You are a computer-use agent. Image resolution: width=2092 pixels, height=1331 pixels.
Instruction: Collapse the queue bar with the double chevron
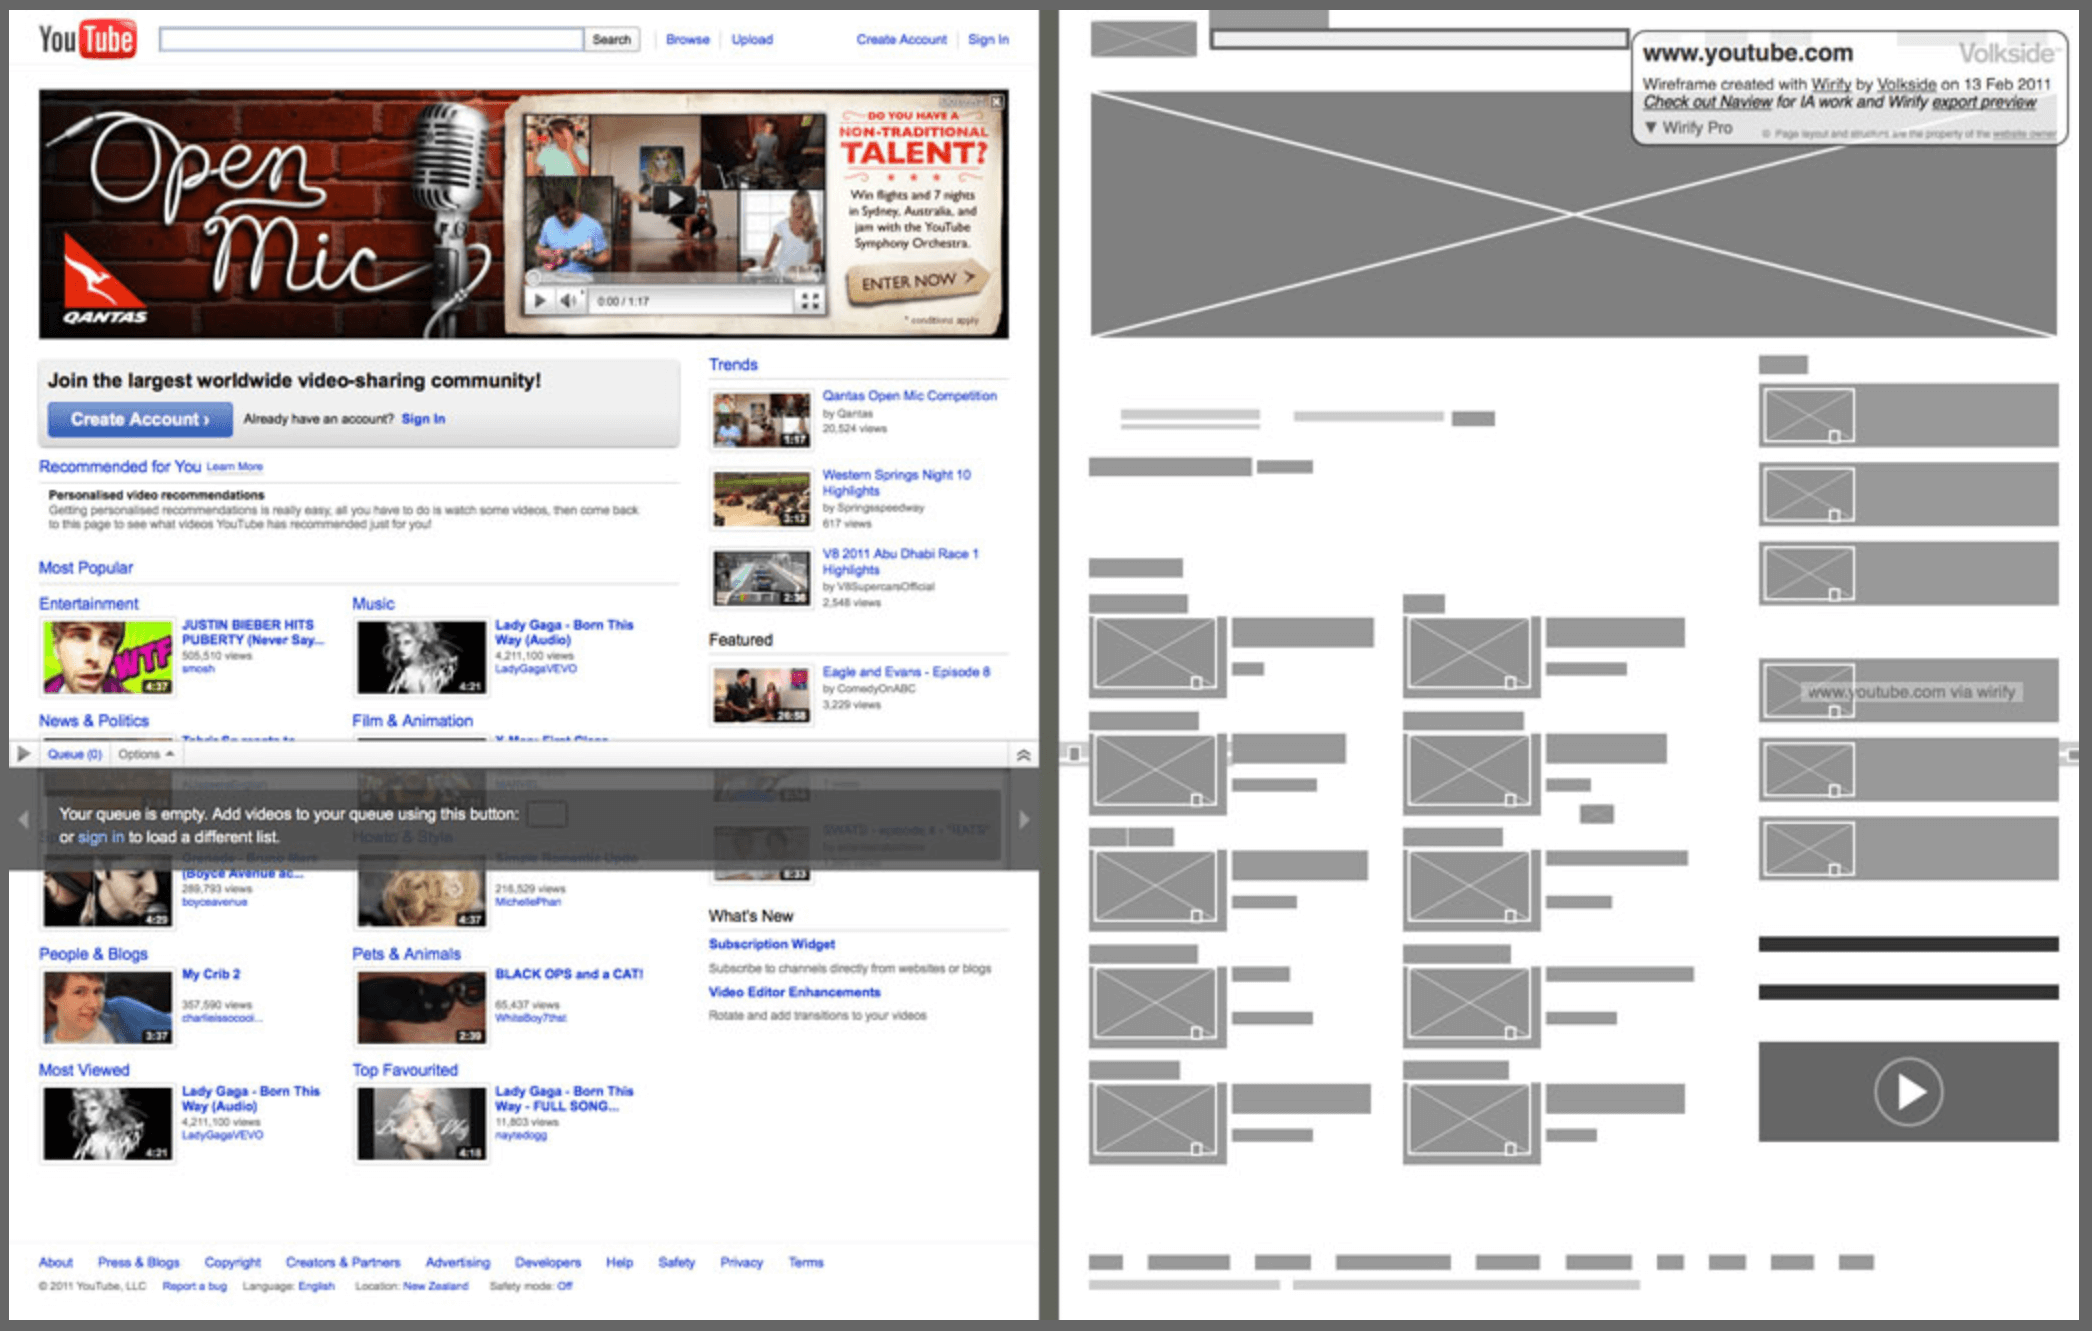click(1022, 753)
